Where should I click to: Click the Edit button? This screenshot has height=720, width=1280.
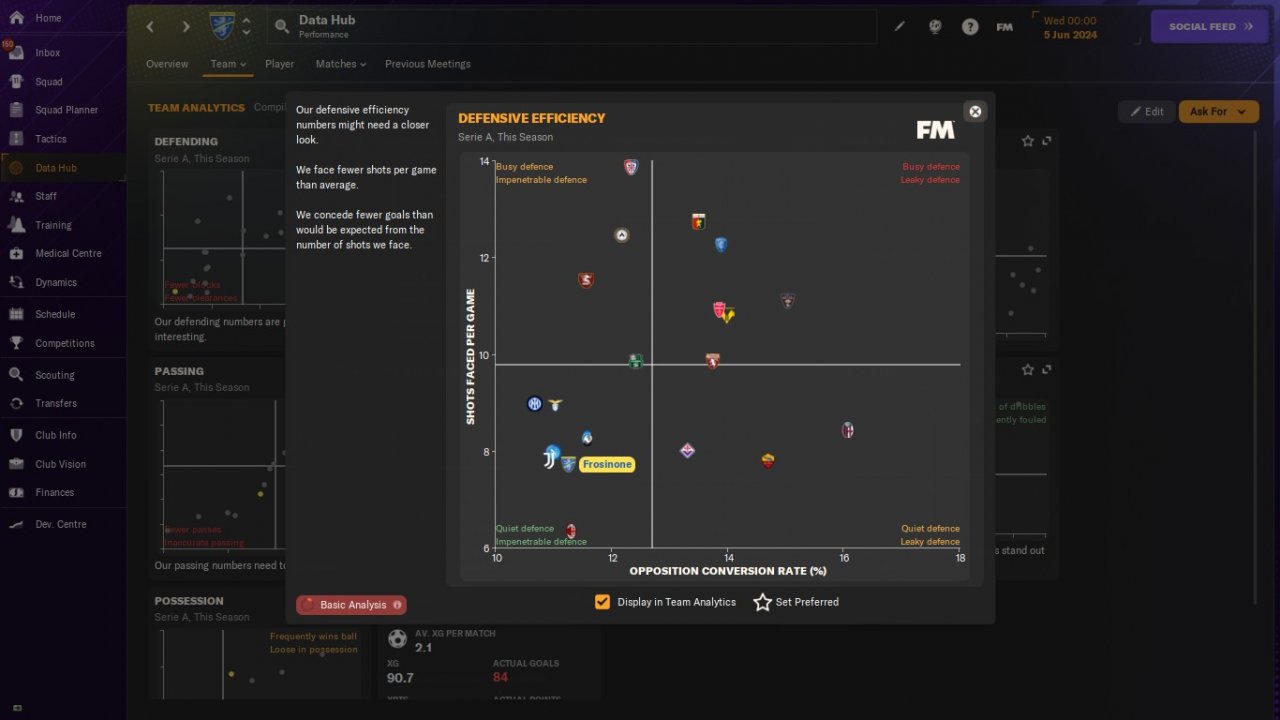(x=1147, y=111)
